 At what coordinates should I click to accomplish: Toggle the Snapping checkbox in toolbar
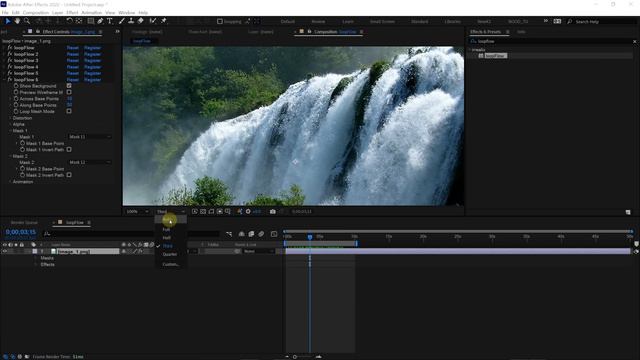(220, 21)
